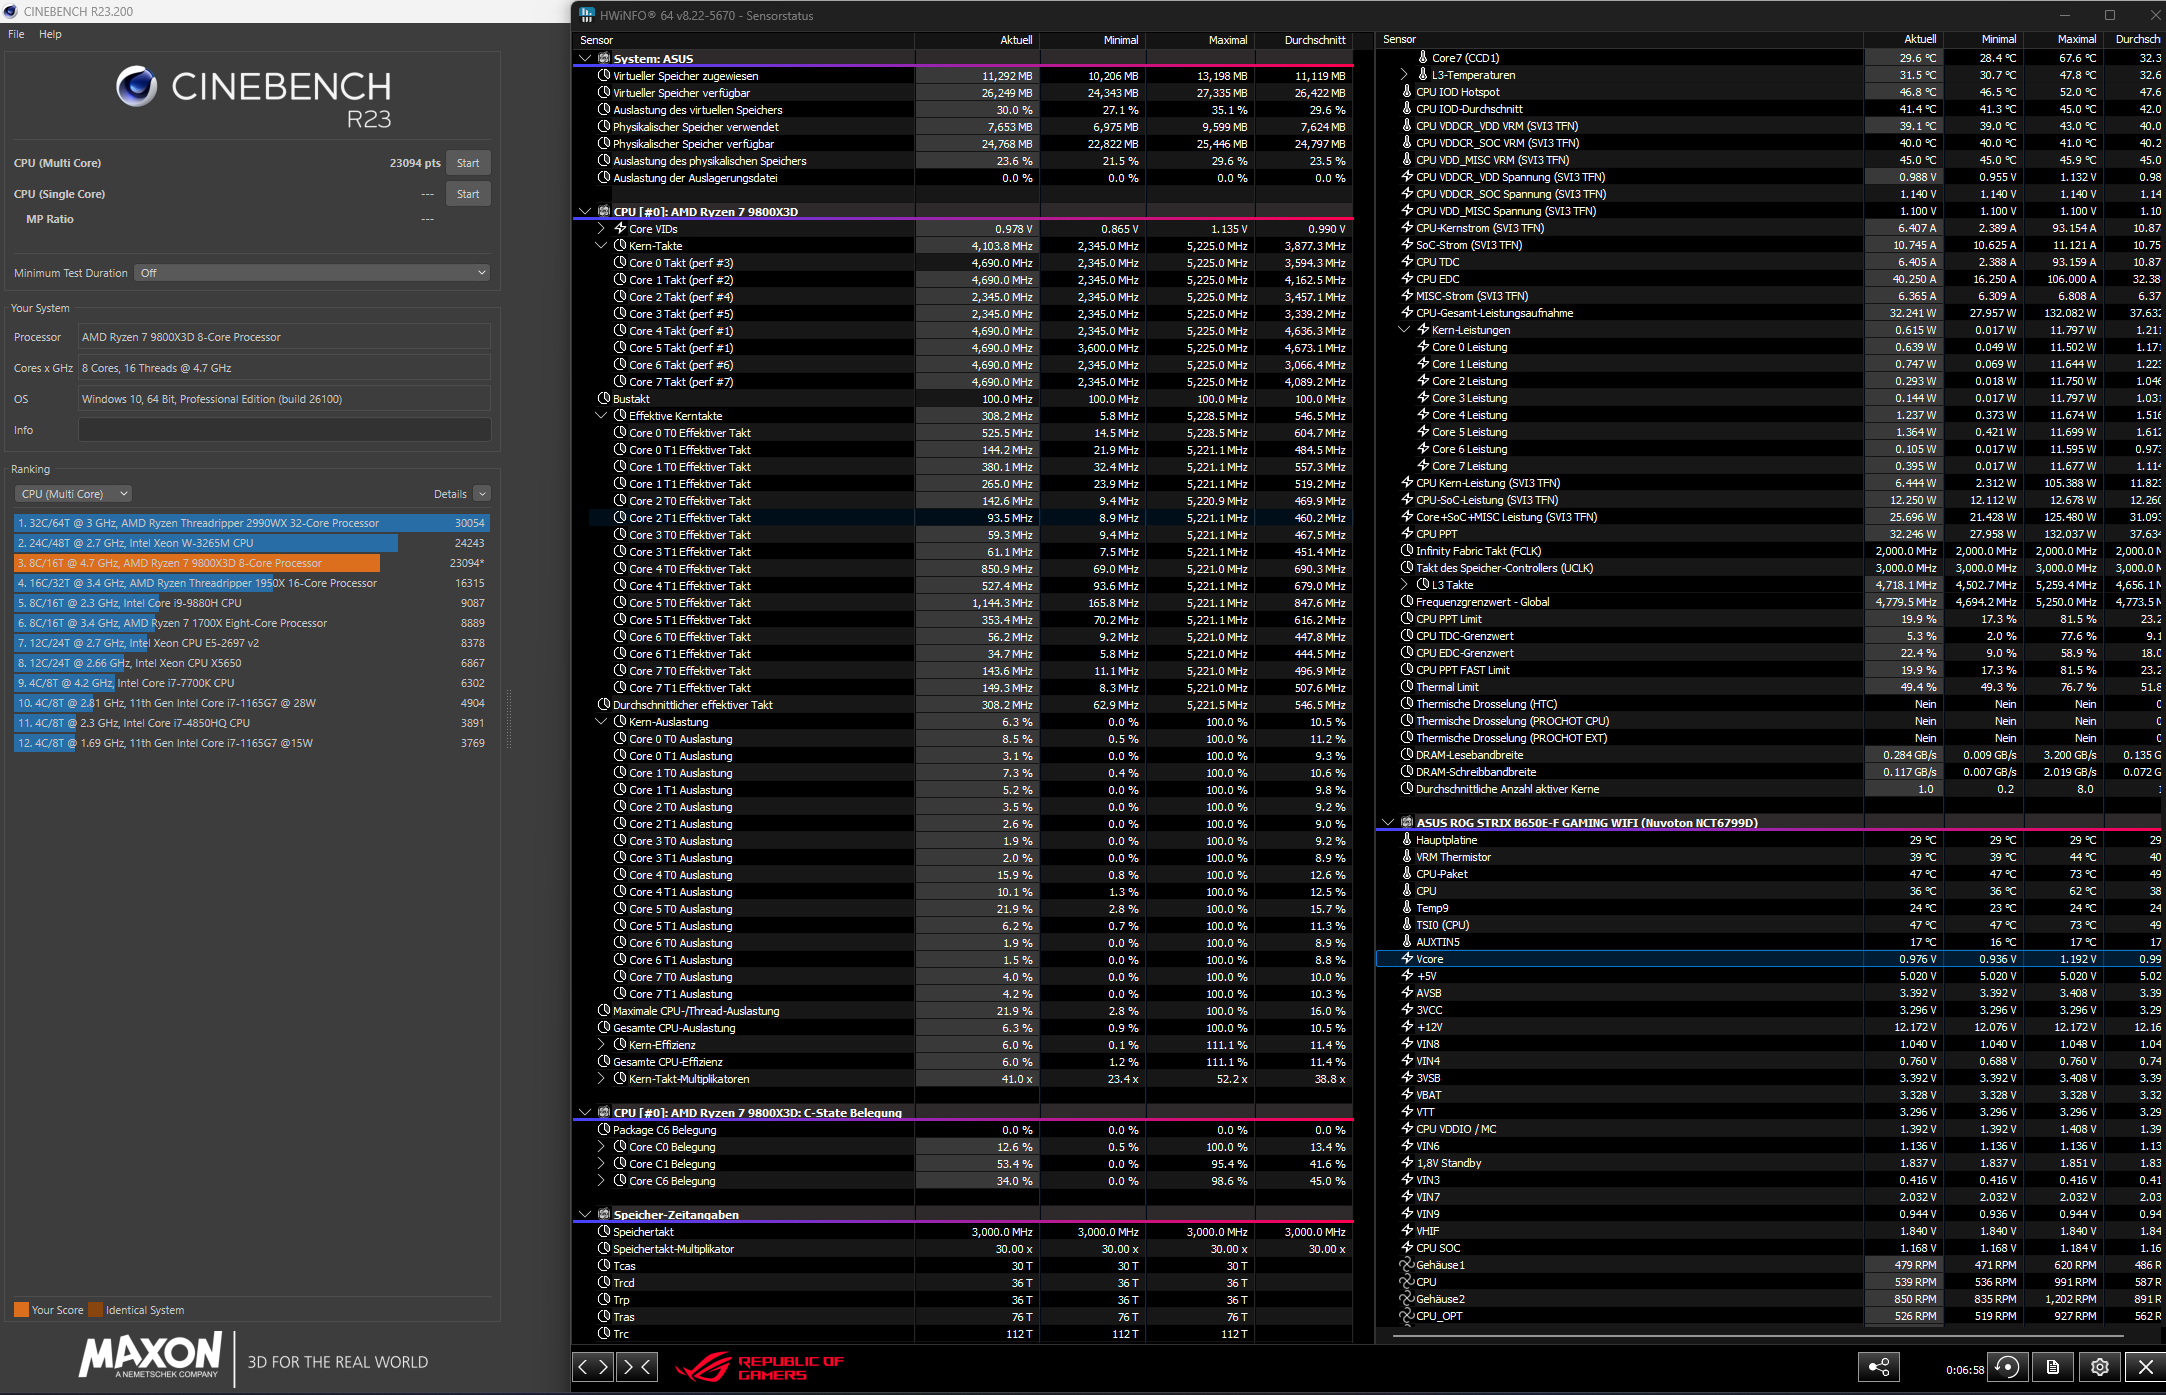Viewport: 2166px width, 1395px height.
Task: Expand the L3-Temperaturen node
Action: (x=1403, y=75)
